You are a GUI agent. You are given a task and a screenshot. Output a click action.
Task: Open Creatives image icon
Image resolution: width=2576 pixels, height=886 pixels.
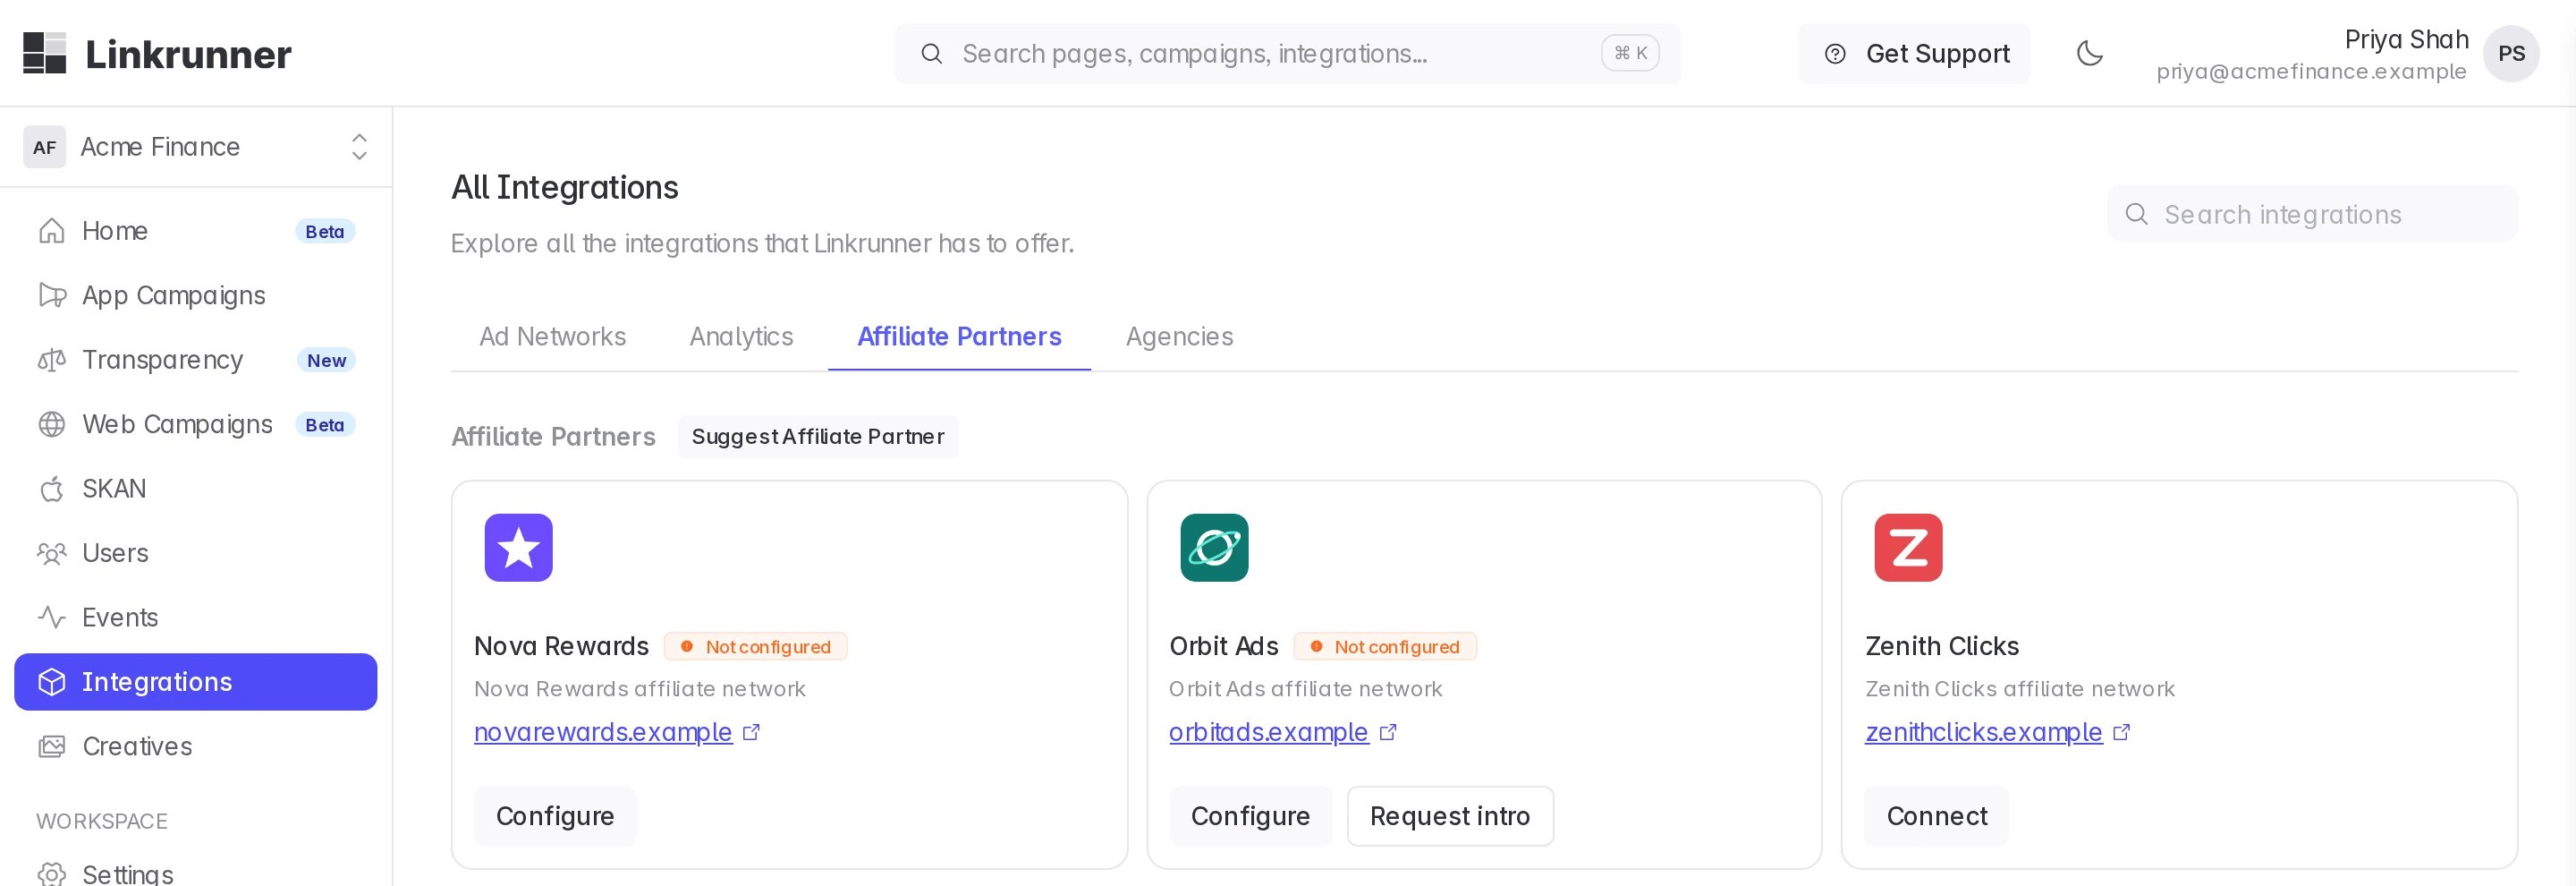(x=52, y=746)
